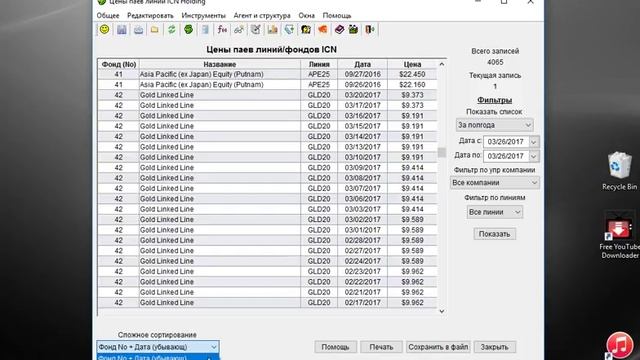Click the GLD20 cell in the 02/17/2017 row

click(319, 303)
